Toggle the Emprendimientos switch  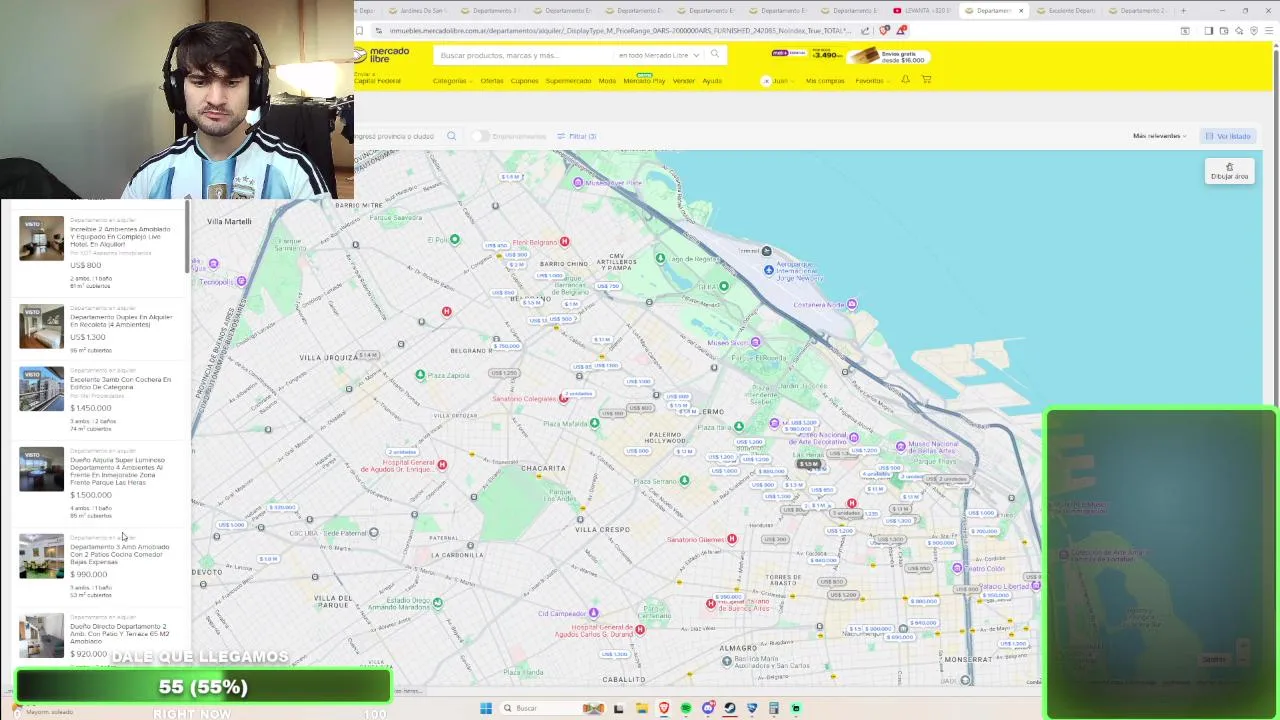point(481,136)
